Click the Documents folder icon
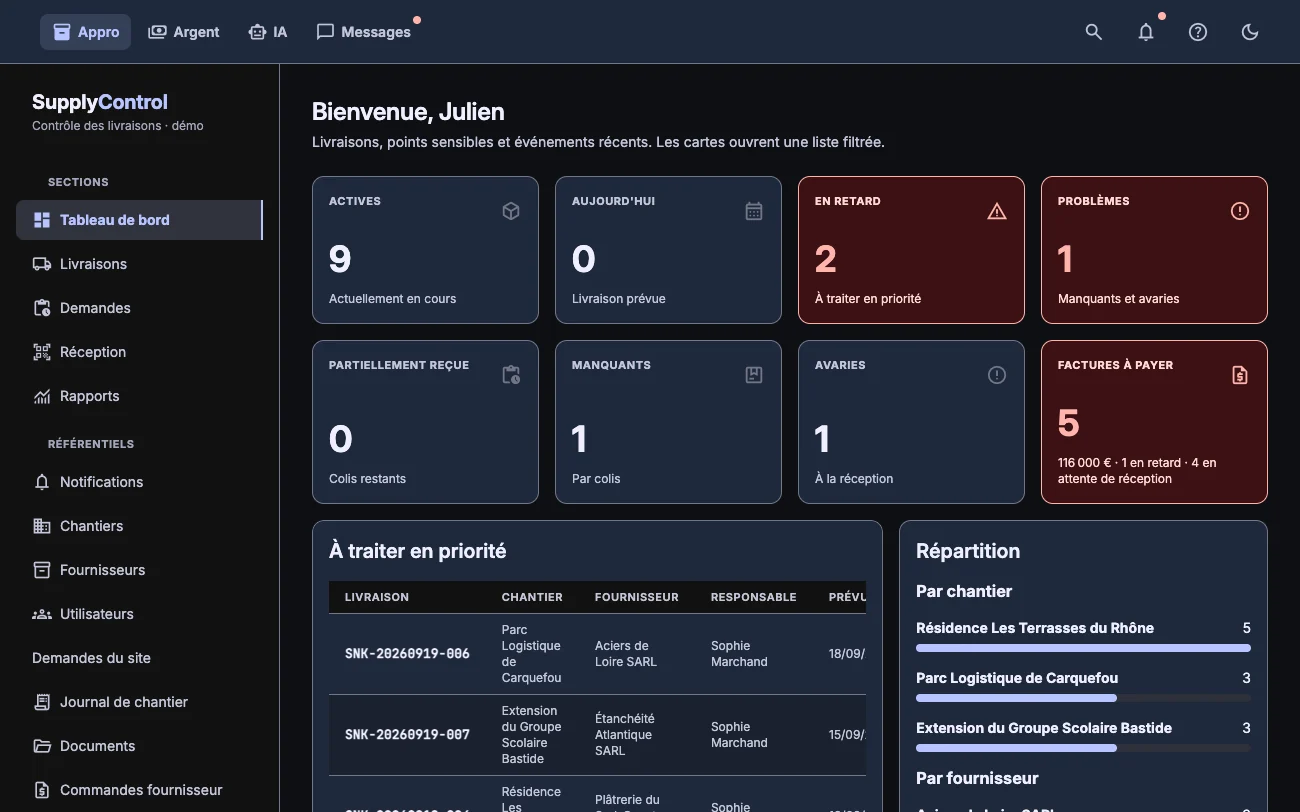This screenshot has width=1300, height=812. tap(42, 746)
